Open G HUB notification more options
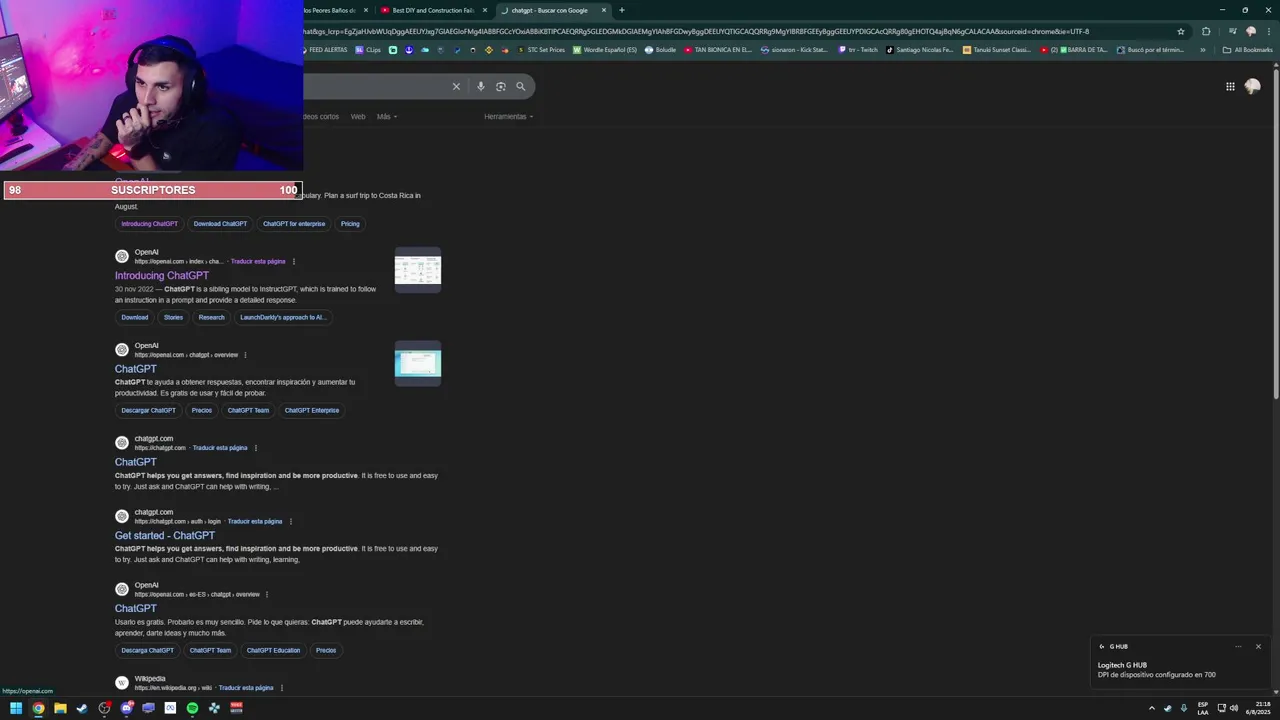Screen dimensions: 1280x720 pyautogui.click(x=1238, y=647)
